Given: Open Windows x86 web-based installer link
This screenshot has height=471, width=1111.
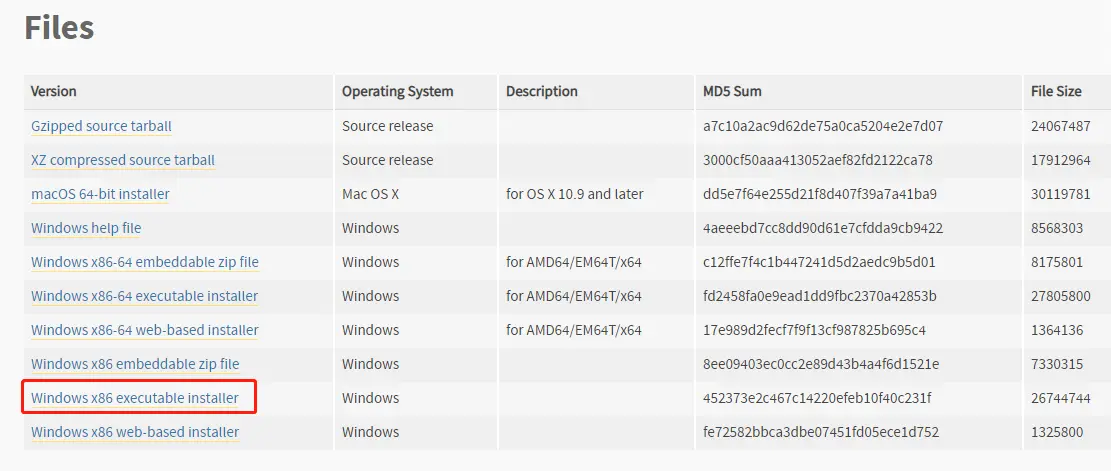Looking at the screenshot, I should (x=135, y=433).
